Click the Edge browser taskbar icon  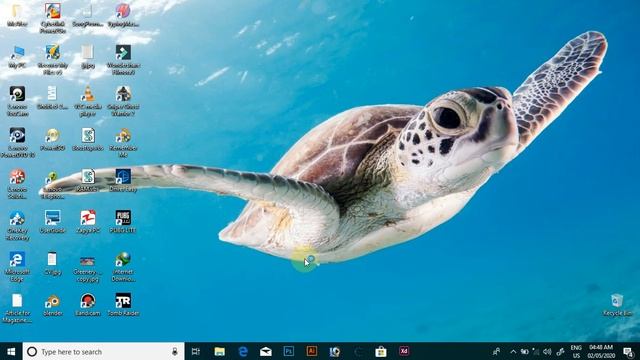243,351
